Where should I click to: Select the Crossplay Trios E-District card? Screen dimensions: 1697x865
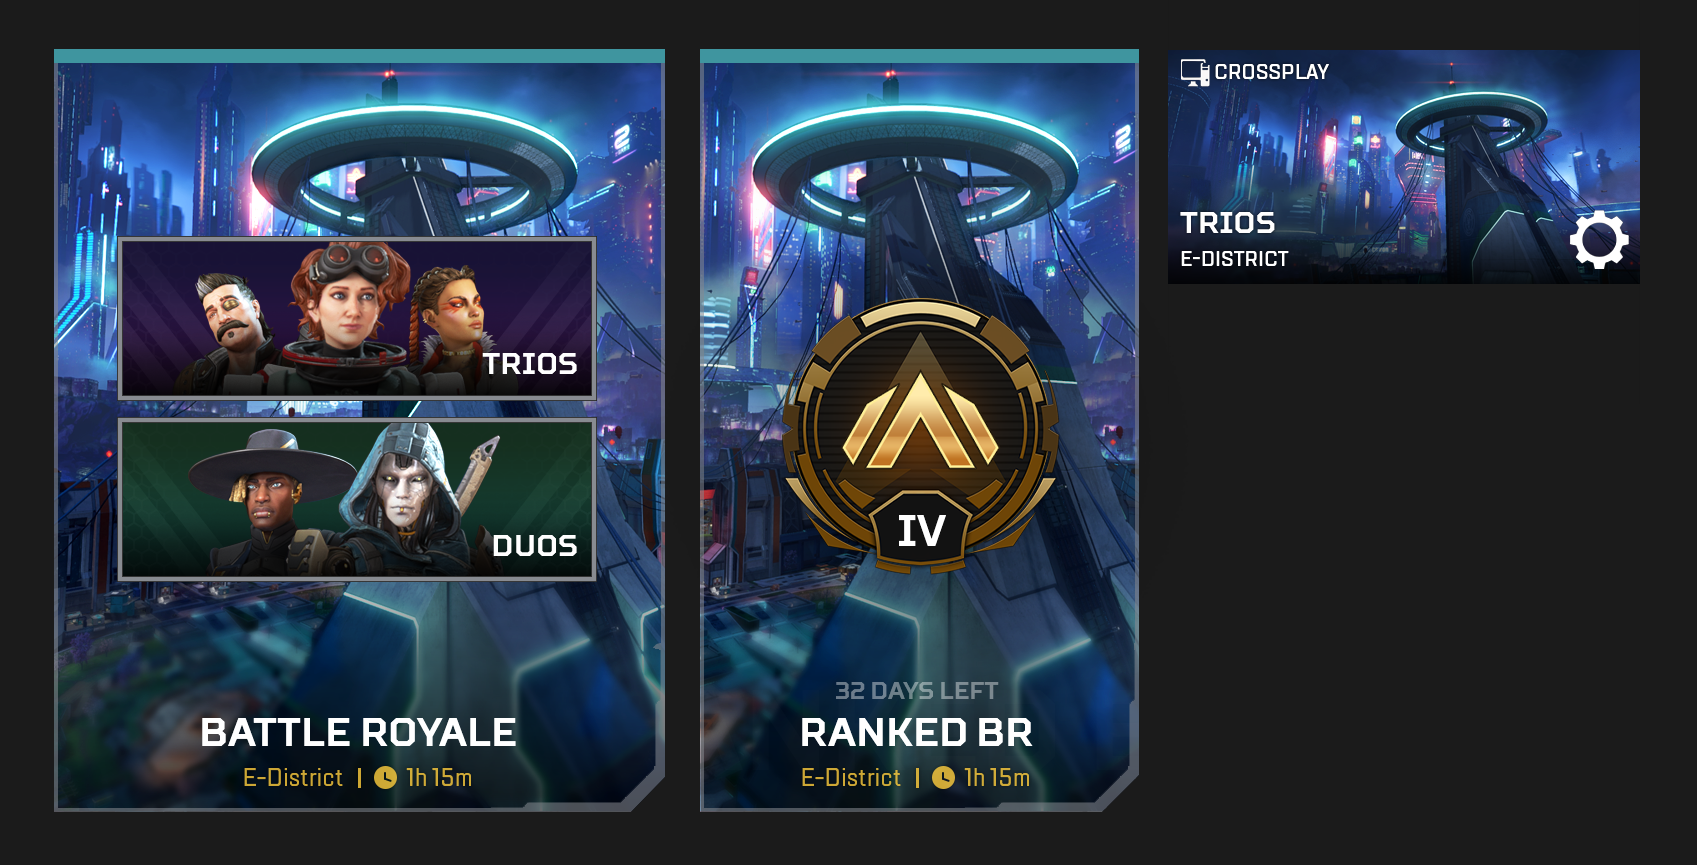coord(1404,167)
